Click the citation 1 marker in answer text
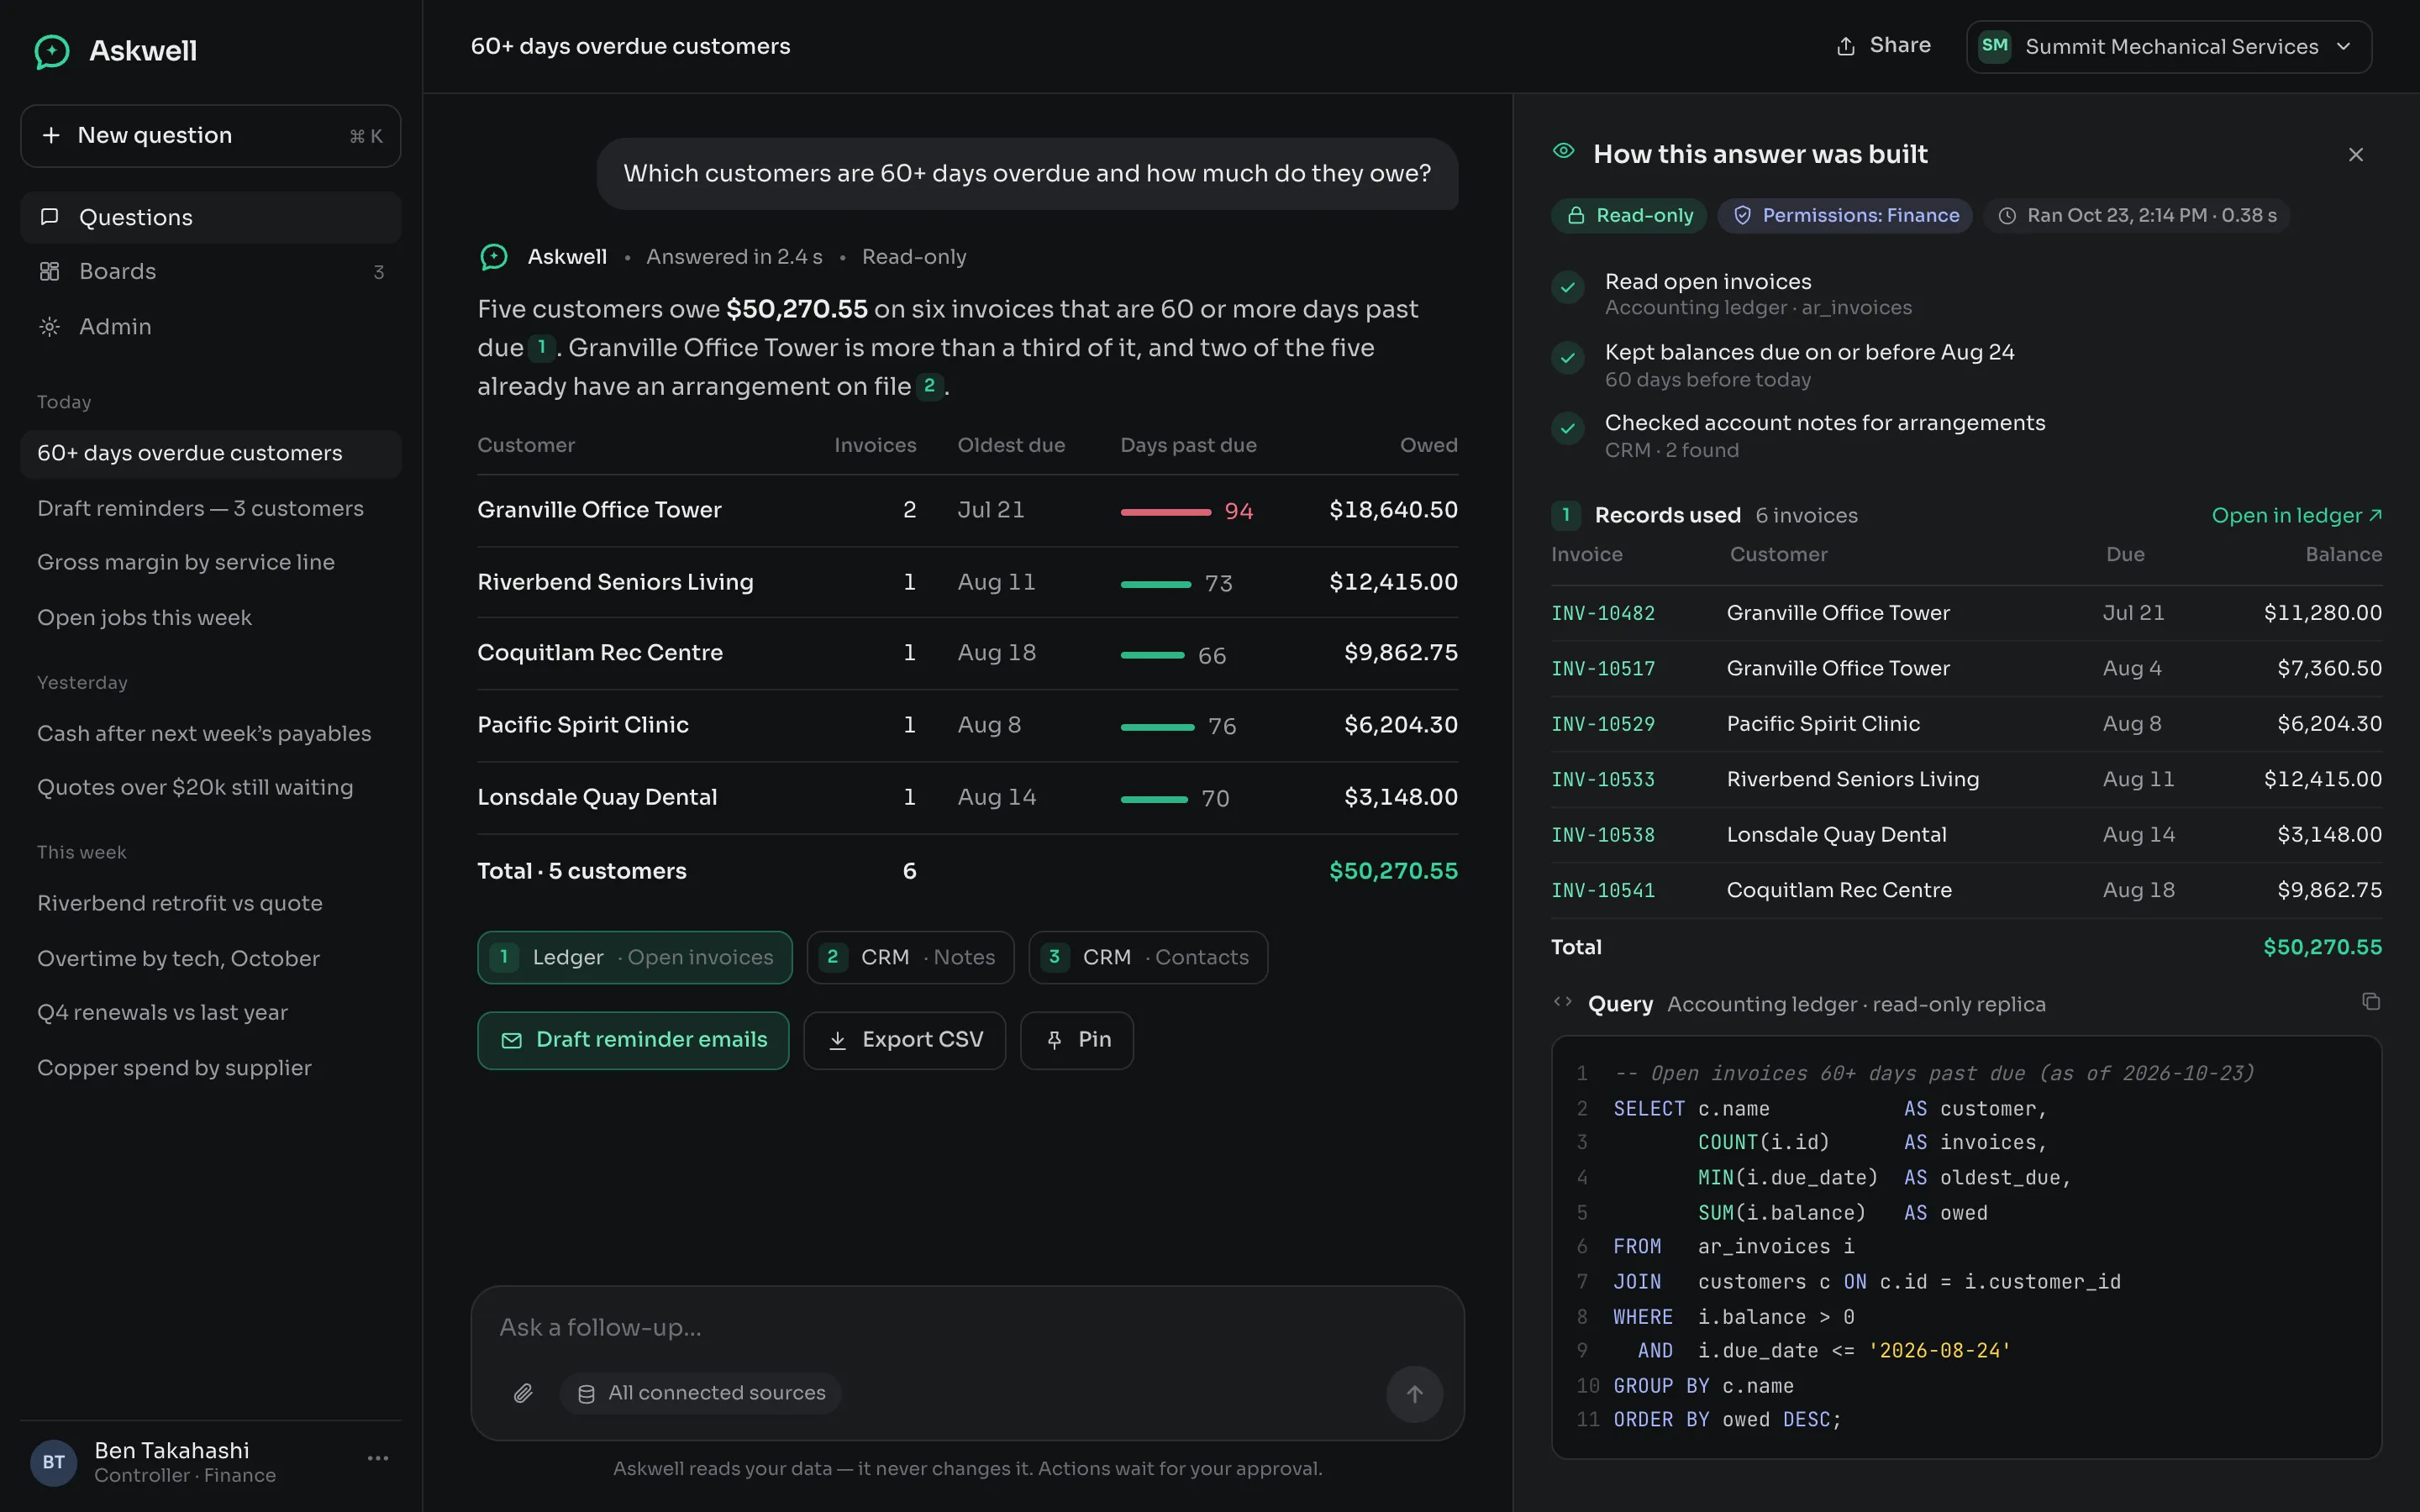 pos(541,348)
